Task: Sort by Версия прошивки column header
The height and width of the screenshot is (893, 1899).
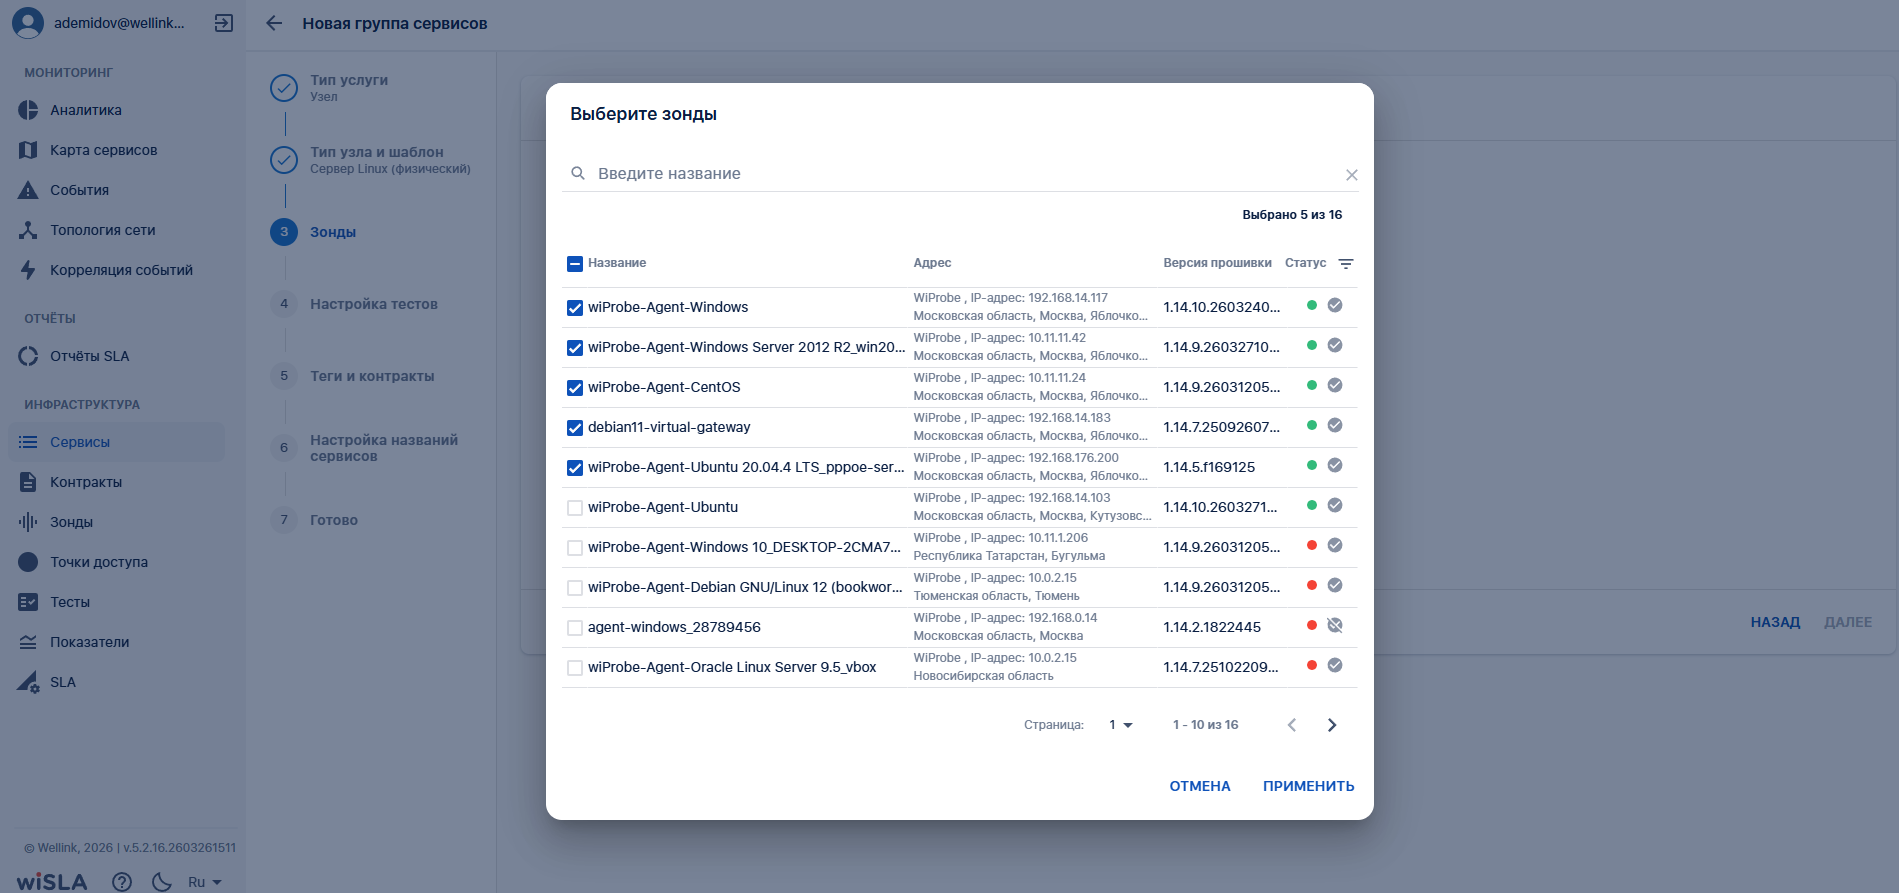Action: (x=1217, y=263)
